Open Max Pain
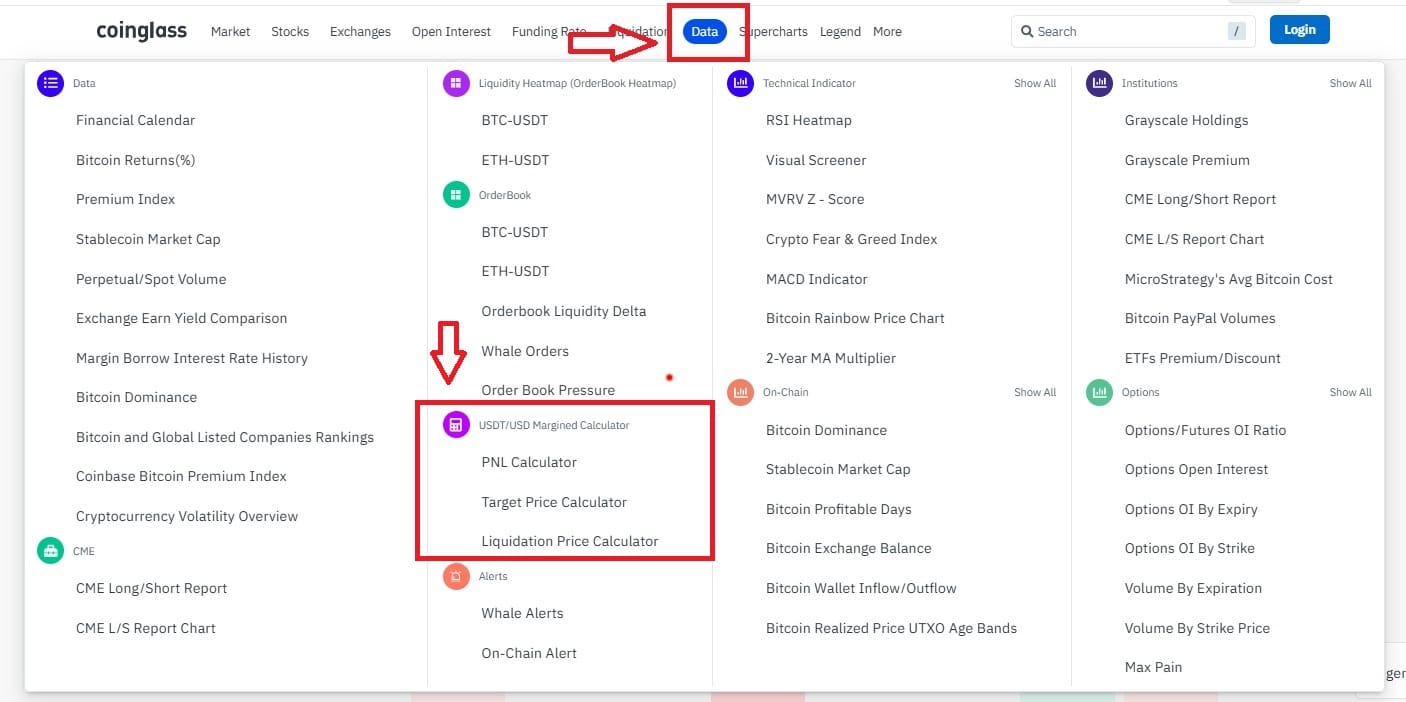 (1153, 667)
